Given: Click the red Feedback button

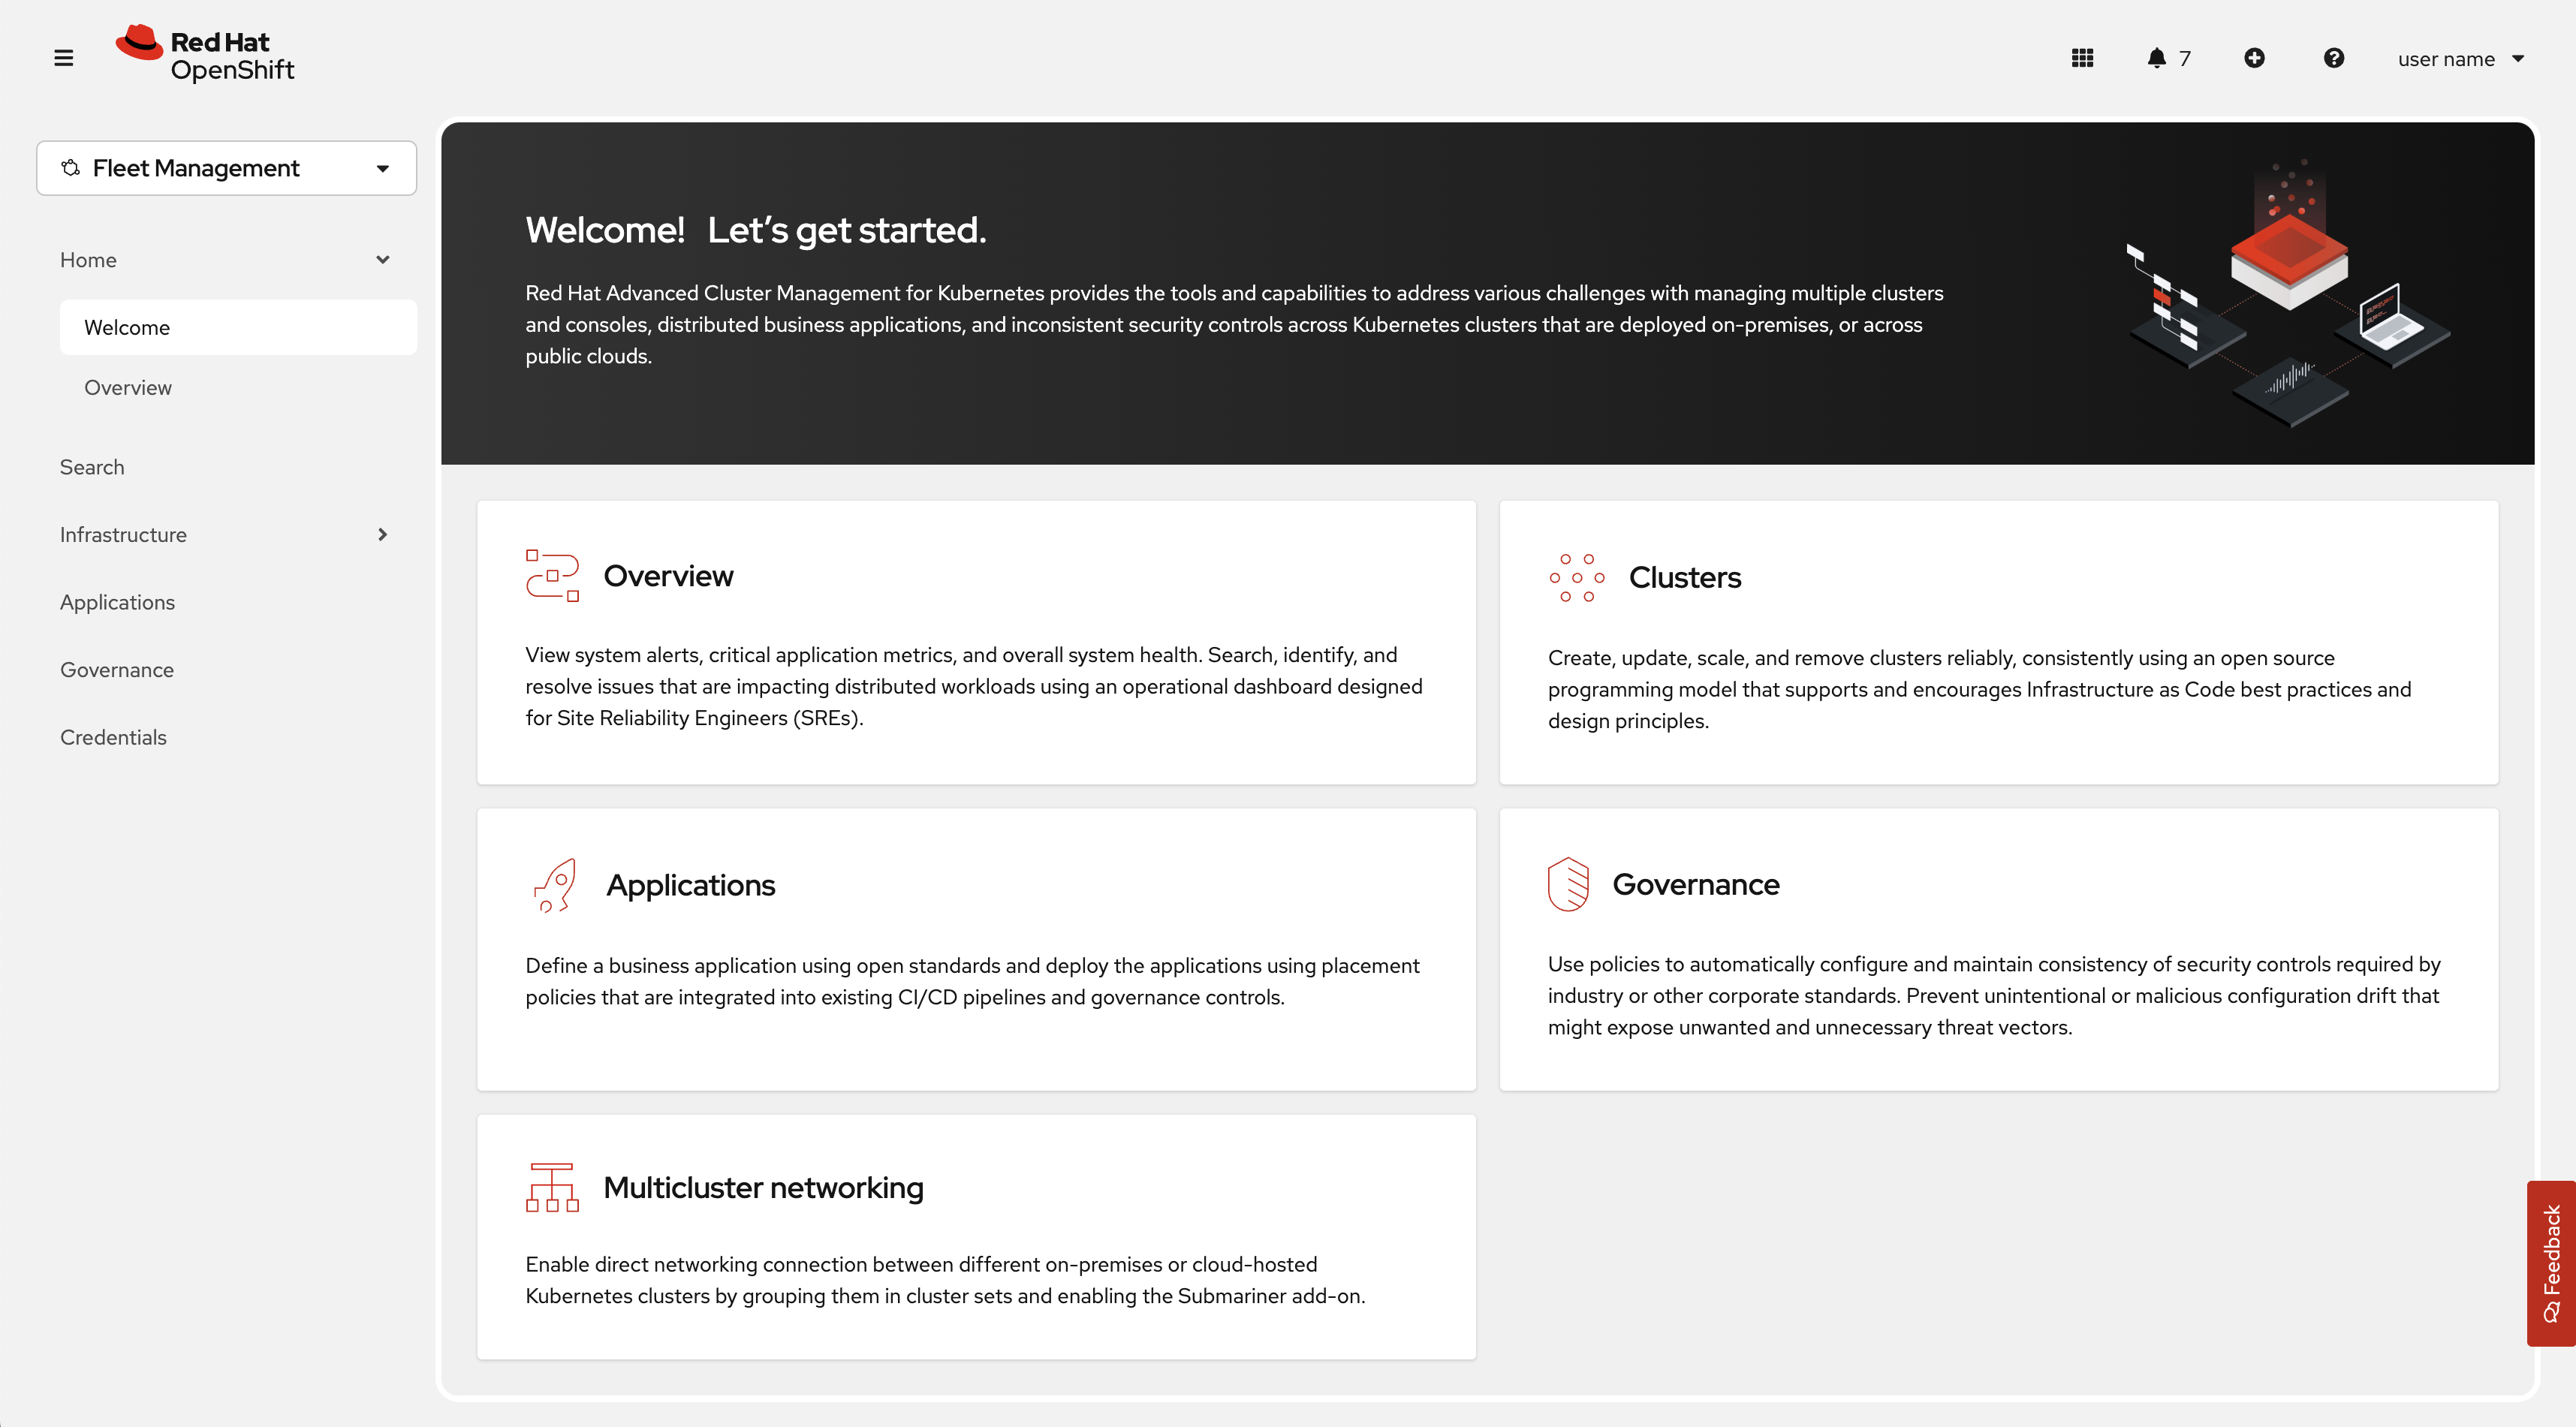Looking at the screenshot, I should [2551, 1262].
